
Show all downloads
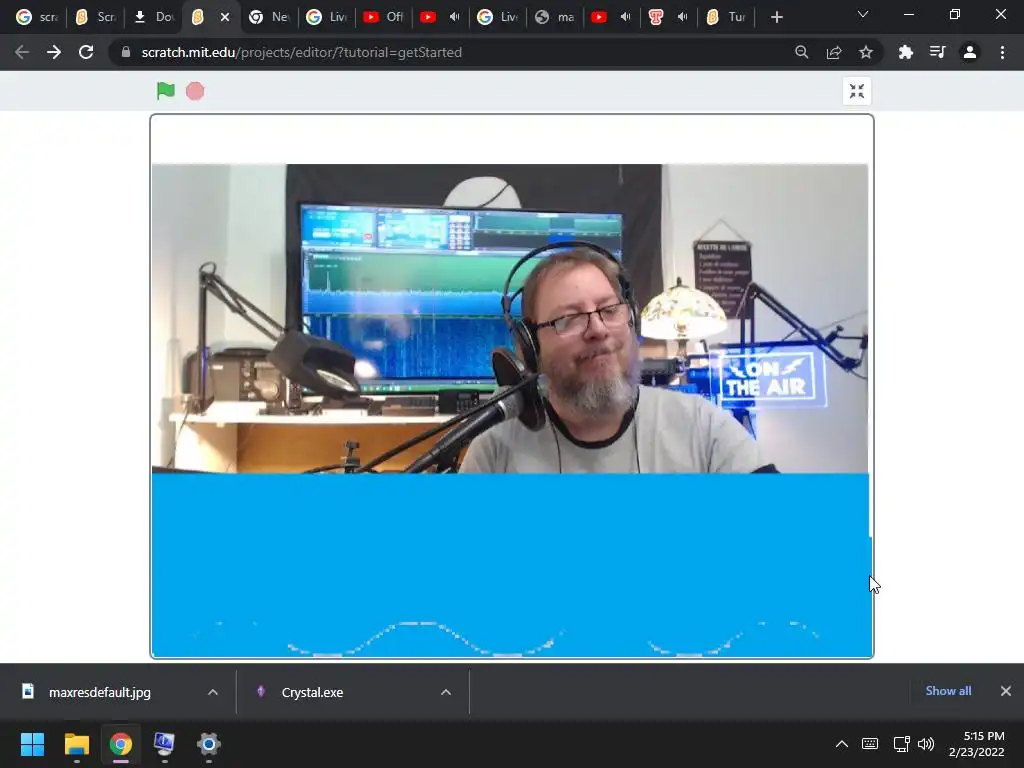click(x=948, y=691)
